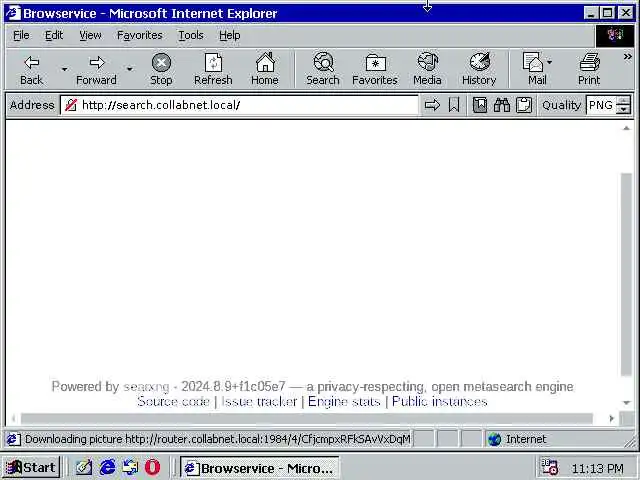Viewport: 640px width, 480px height.
Task: Click the address bar URL field
Action: pyautogui.click(x=240, y=105)
